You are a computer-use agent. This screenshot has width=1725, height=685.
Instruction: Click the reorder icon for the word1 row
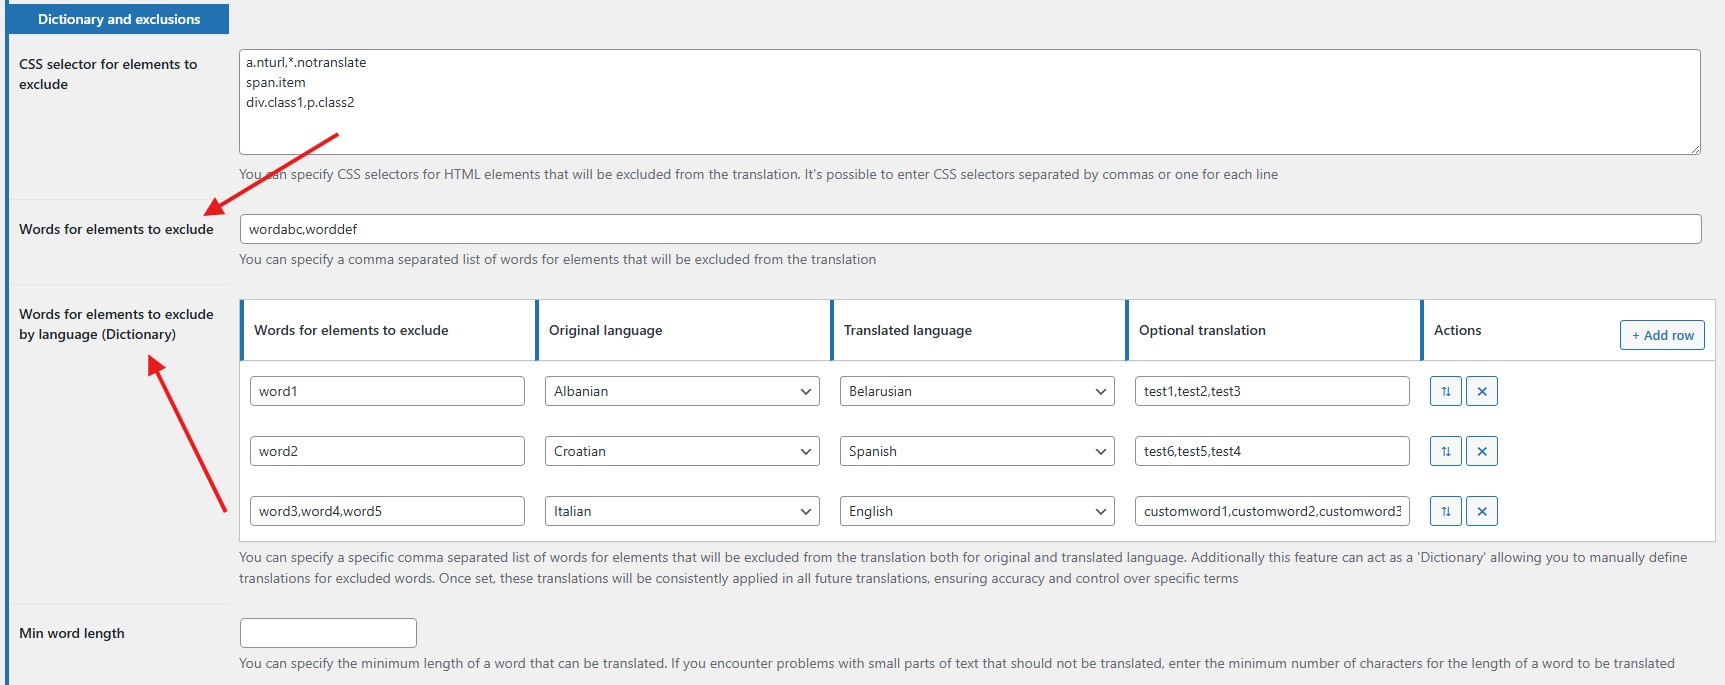click(1446, 391)
